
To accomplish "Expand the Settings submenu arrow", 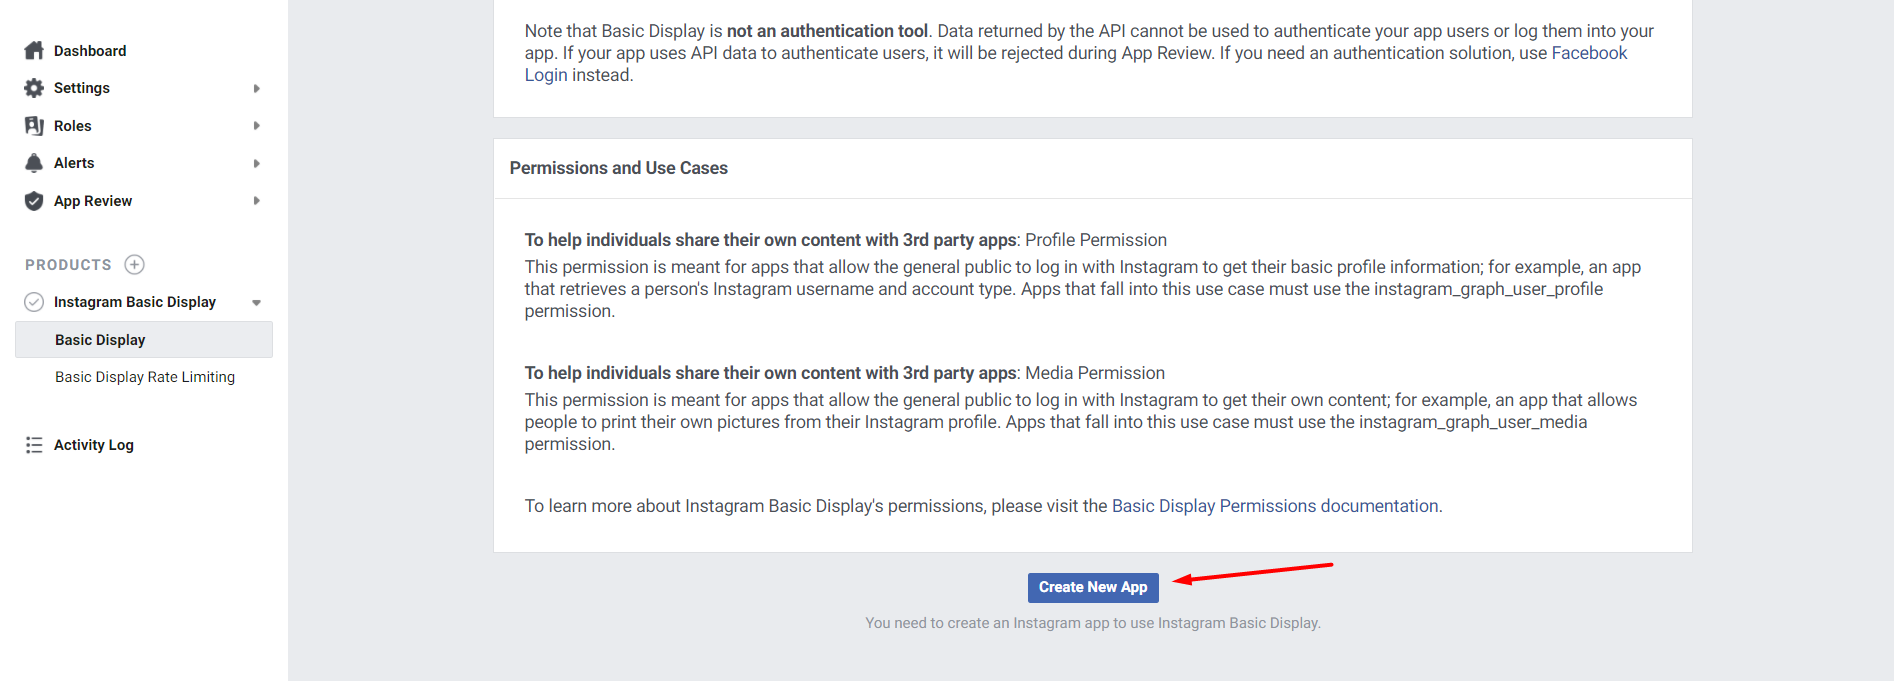I will 257,88.
